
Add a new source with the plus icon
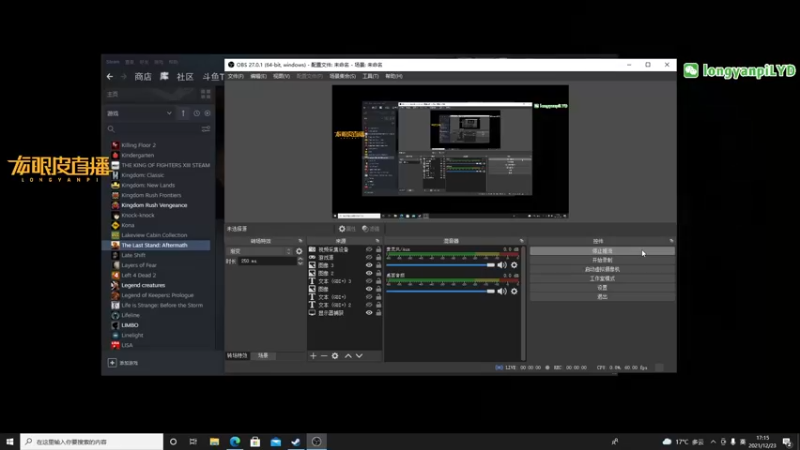click(x=313, y=356)
